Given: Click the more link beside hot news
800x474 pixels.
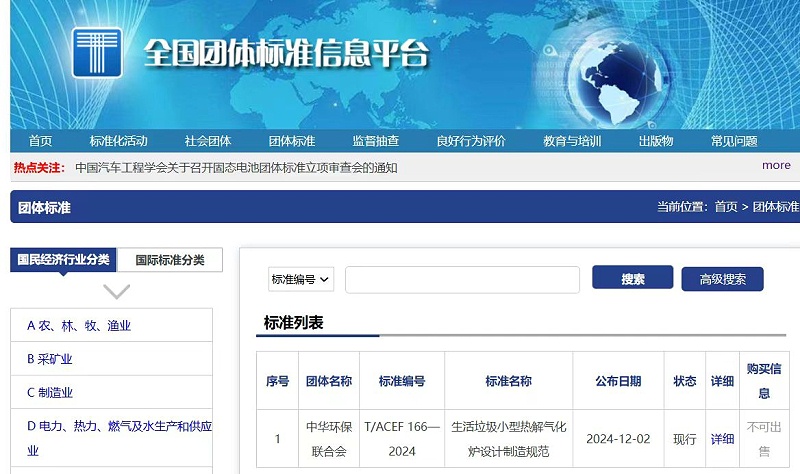Looking at the screenshot, I should point(776,166).
